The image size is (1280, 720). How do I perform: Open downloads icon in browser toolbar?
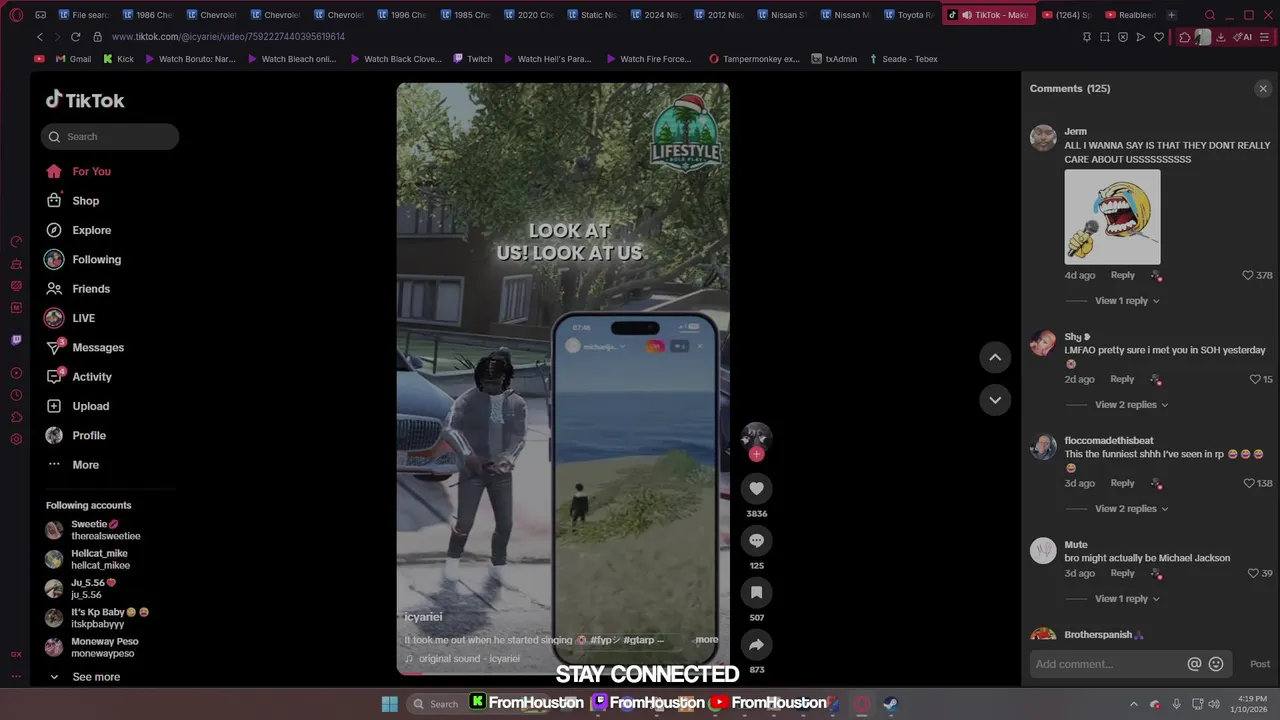point(1221,37)
